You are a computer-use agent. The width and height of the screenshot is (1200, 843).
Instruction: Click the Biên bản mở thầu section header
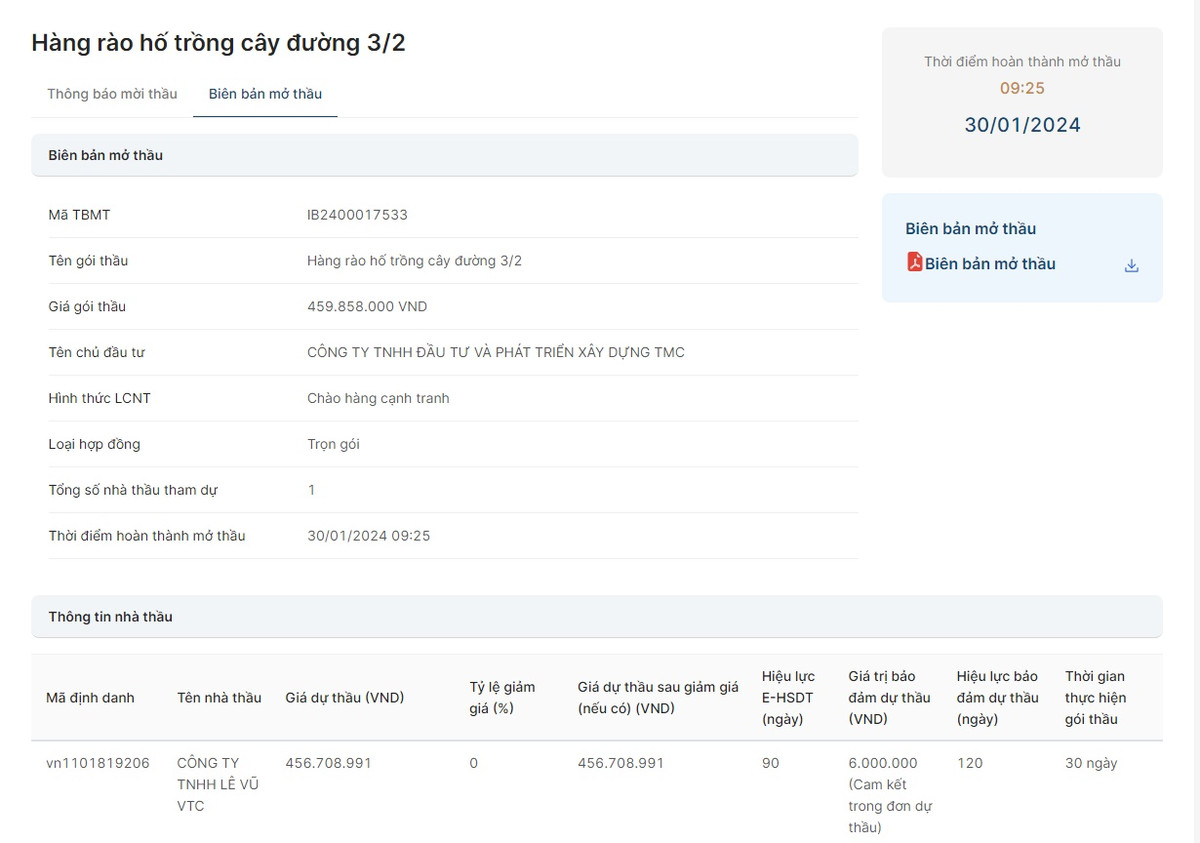tap(106, 155)
